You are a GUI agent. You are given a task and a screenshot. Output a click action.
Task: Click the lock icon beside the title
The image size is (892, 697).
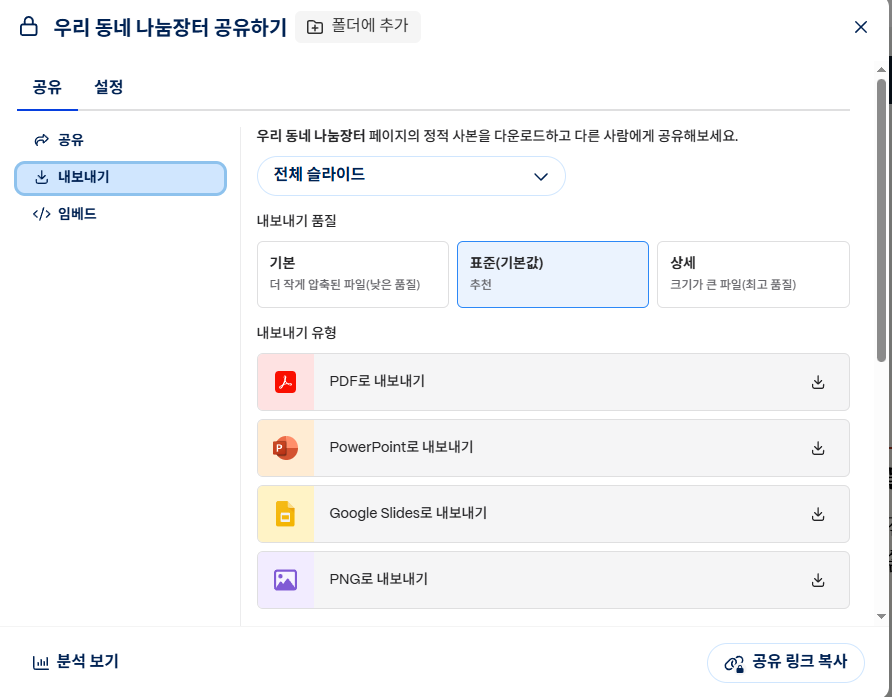28,27
